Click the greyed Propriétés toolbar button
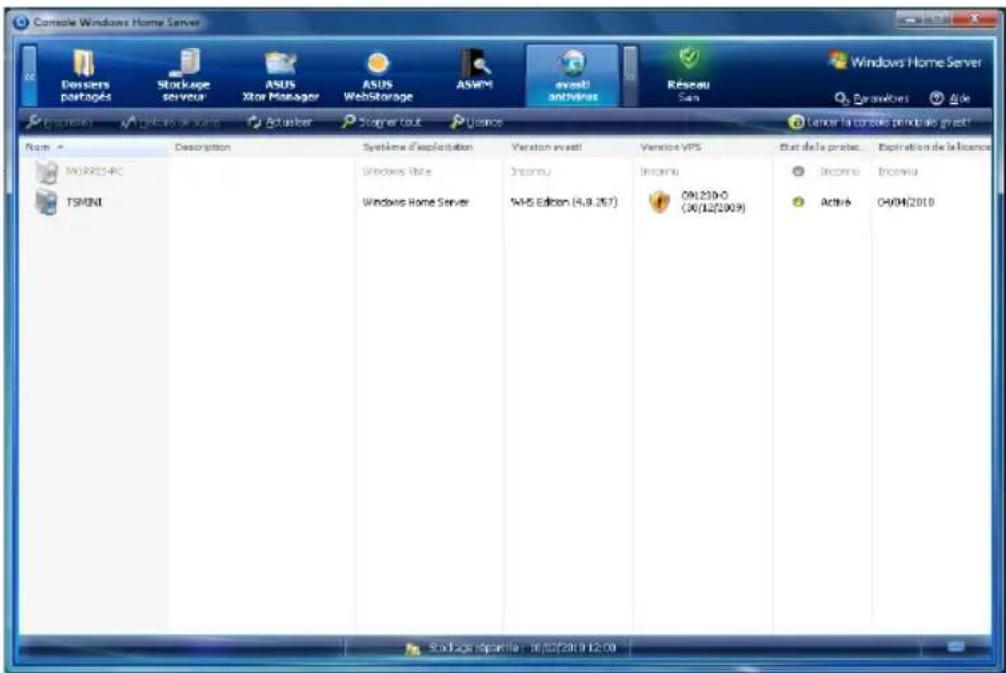This screenshot has width=1006, height=673. (x=59, y=121)
